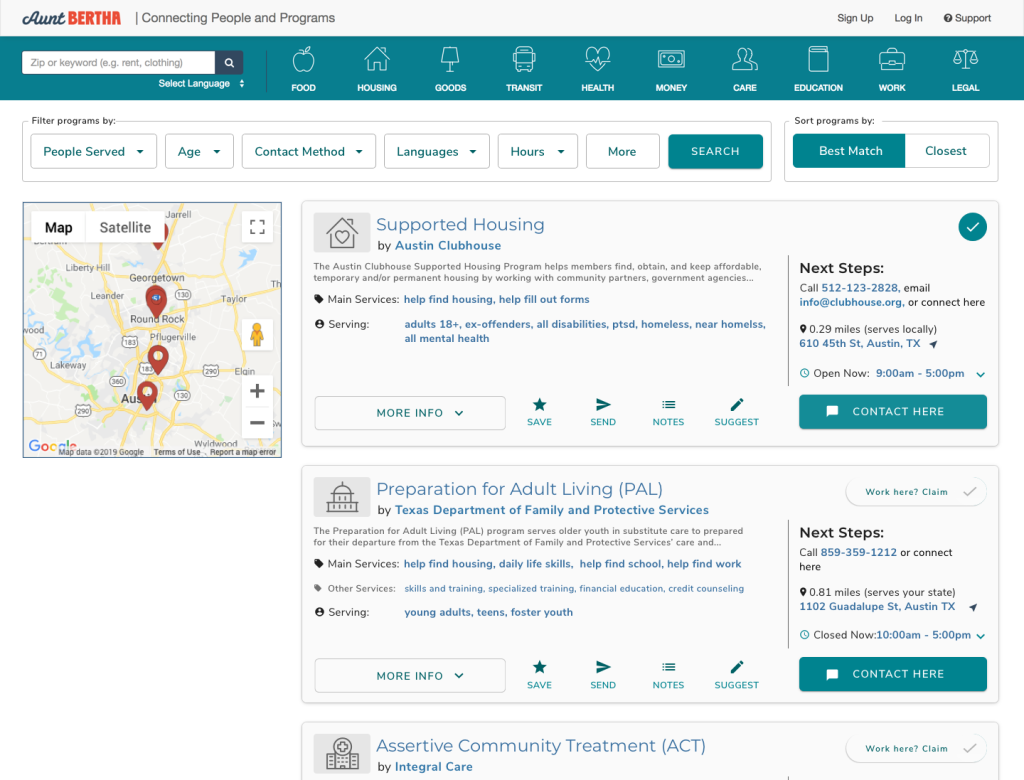Claim the Assertive Community Treatment listing
Image resolution: width=1024 pixels, height=780 pixels.
click(x=916, y=749)
